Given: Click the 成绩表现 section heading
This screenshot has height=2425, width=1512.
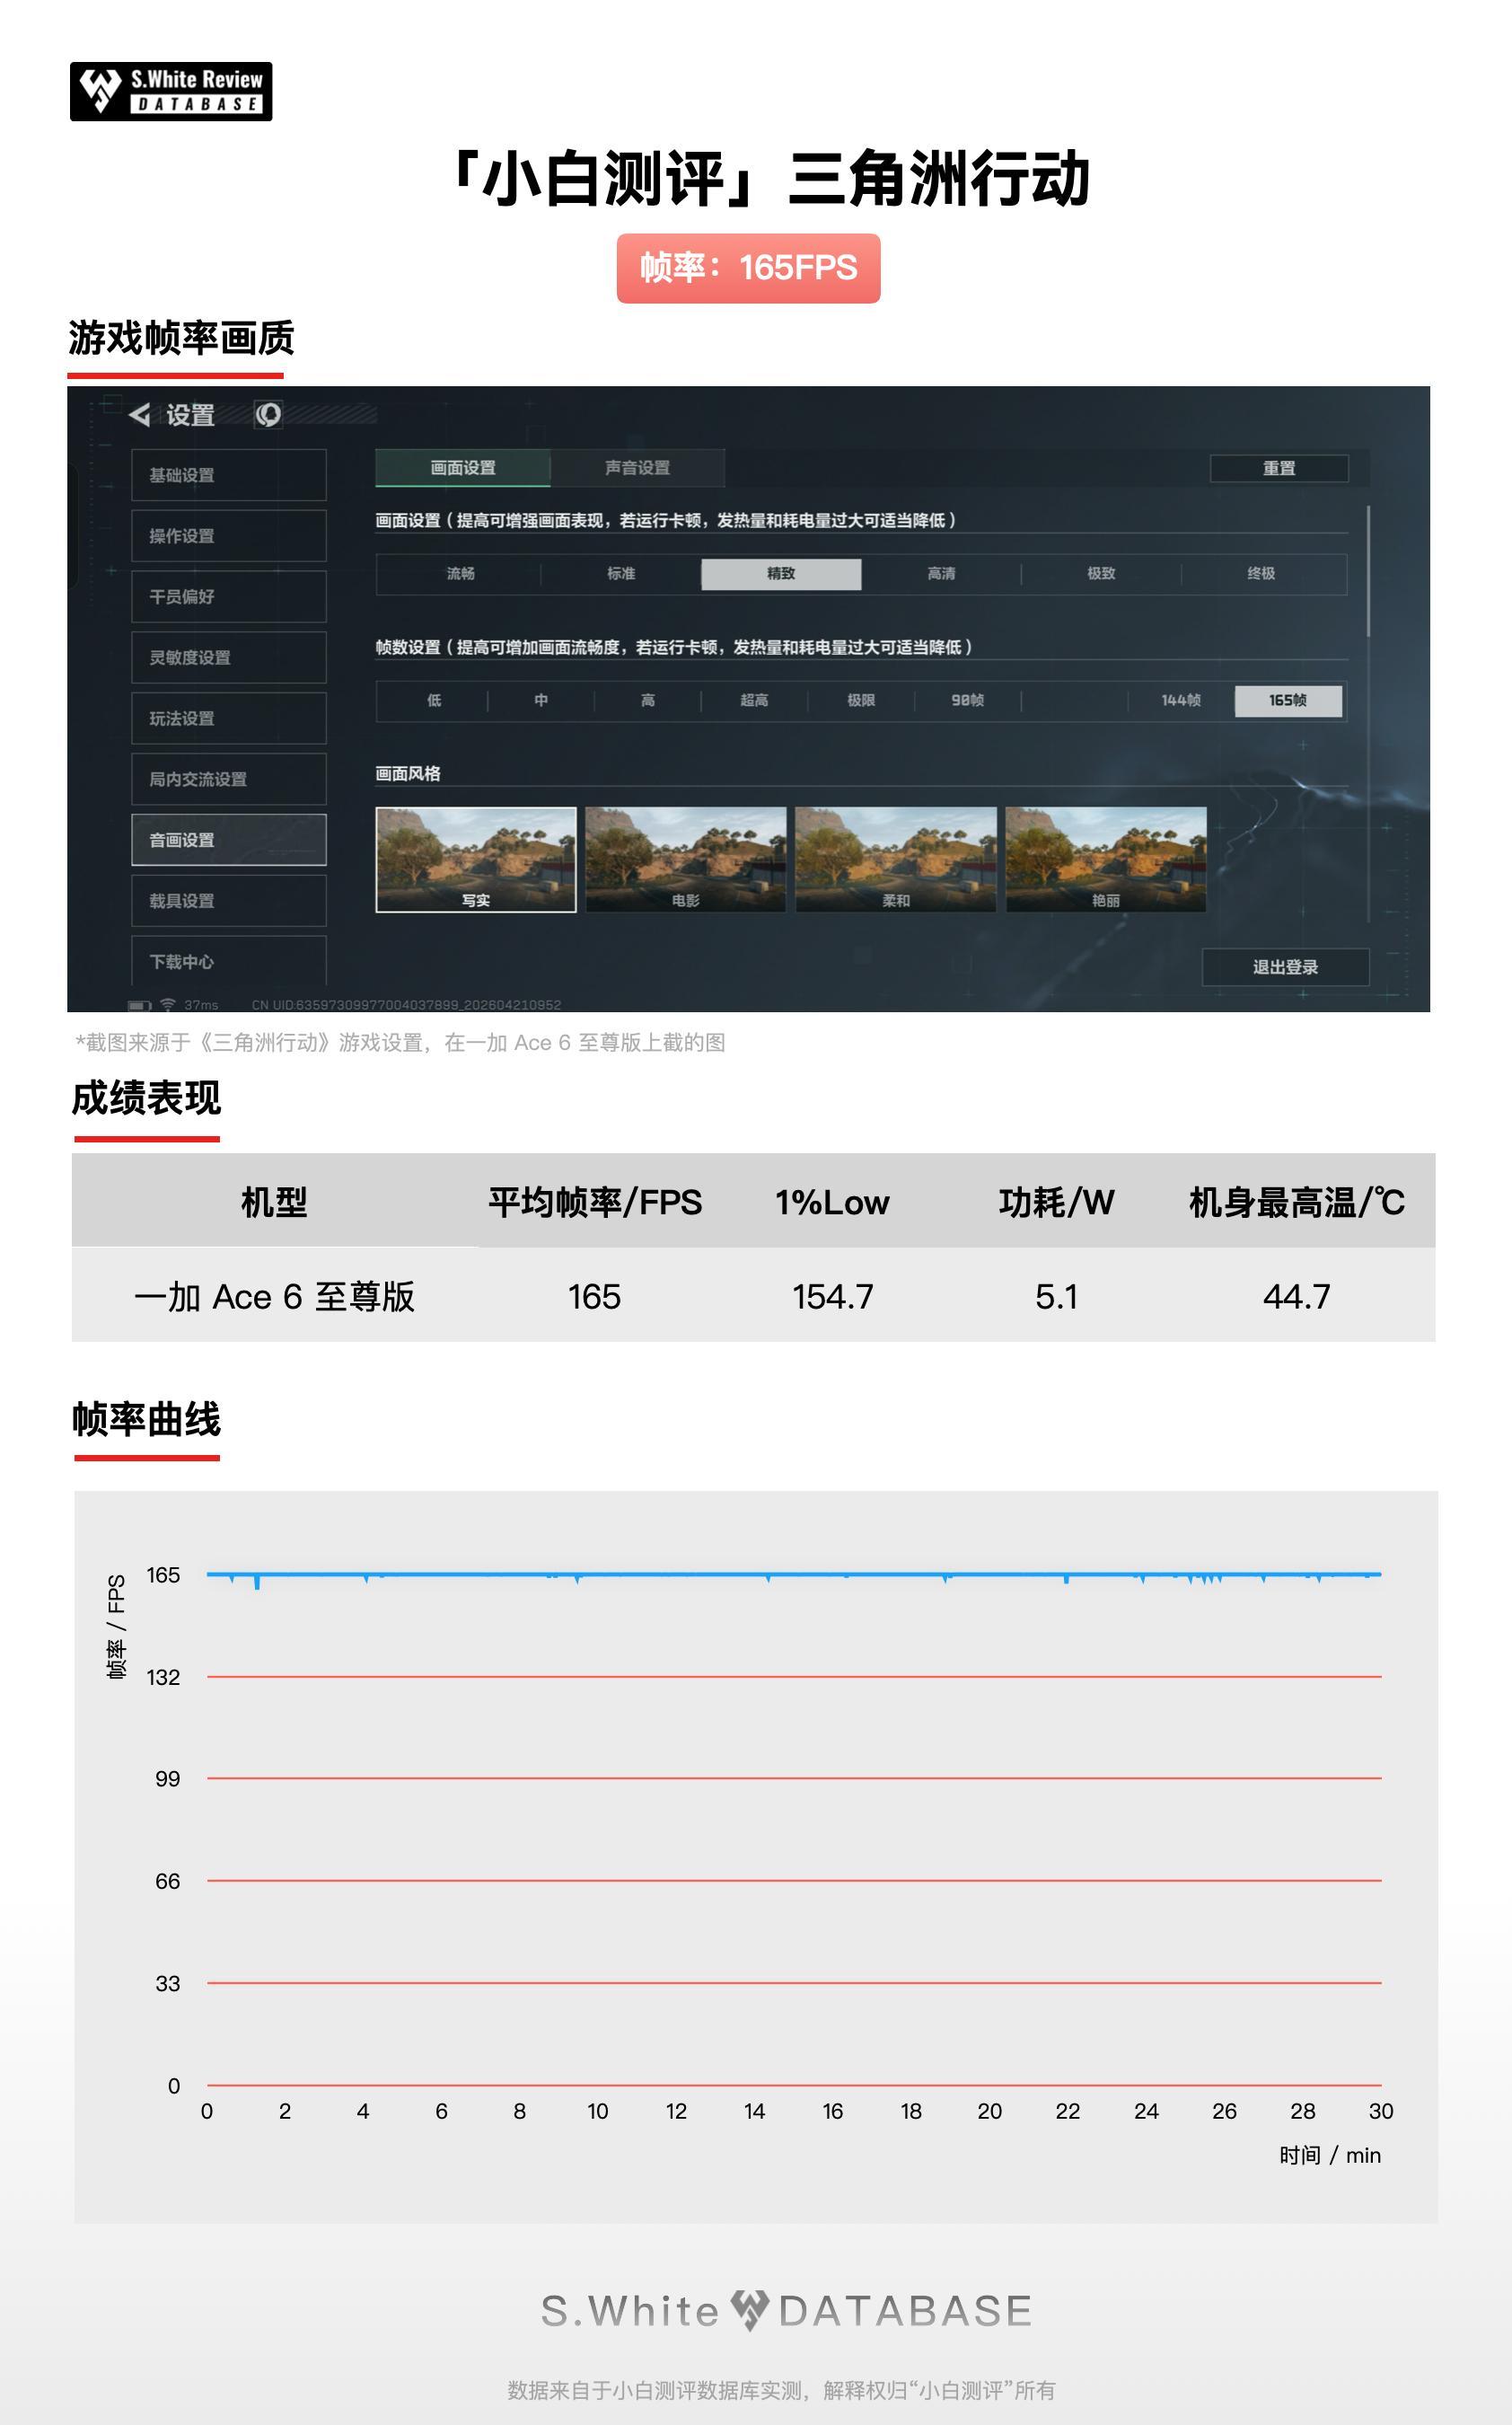Looking at the screenshot, I should (x=146, y=1098).
